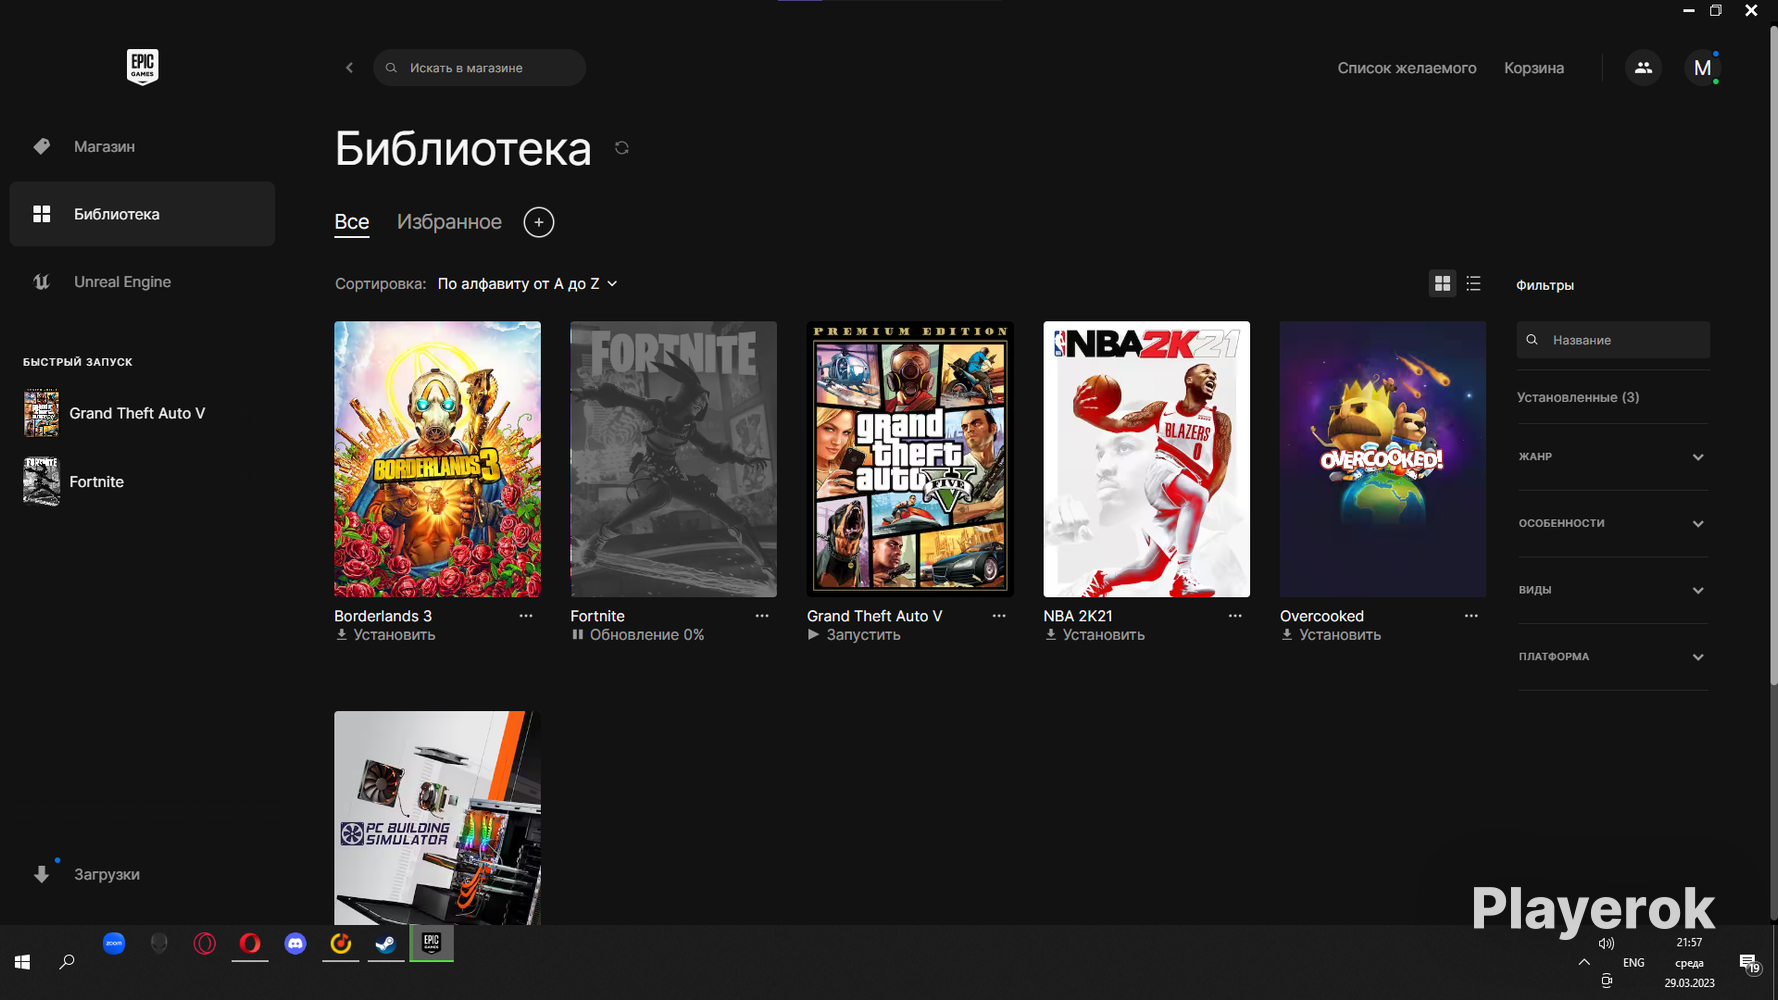Open the sort order dropdown

pyautogui.click(x=528, y=284)
